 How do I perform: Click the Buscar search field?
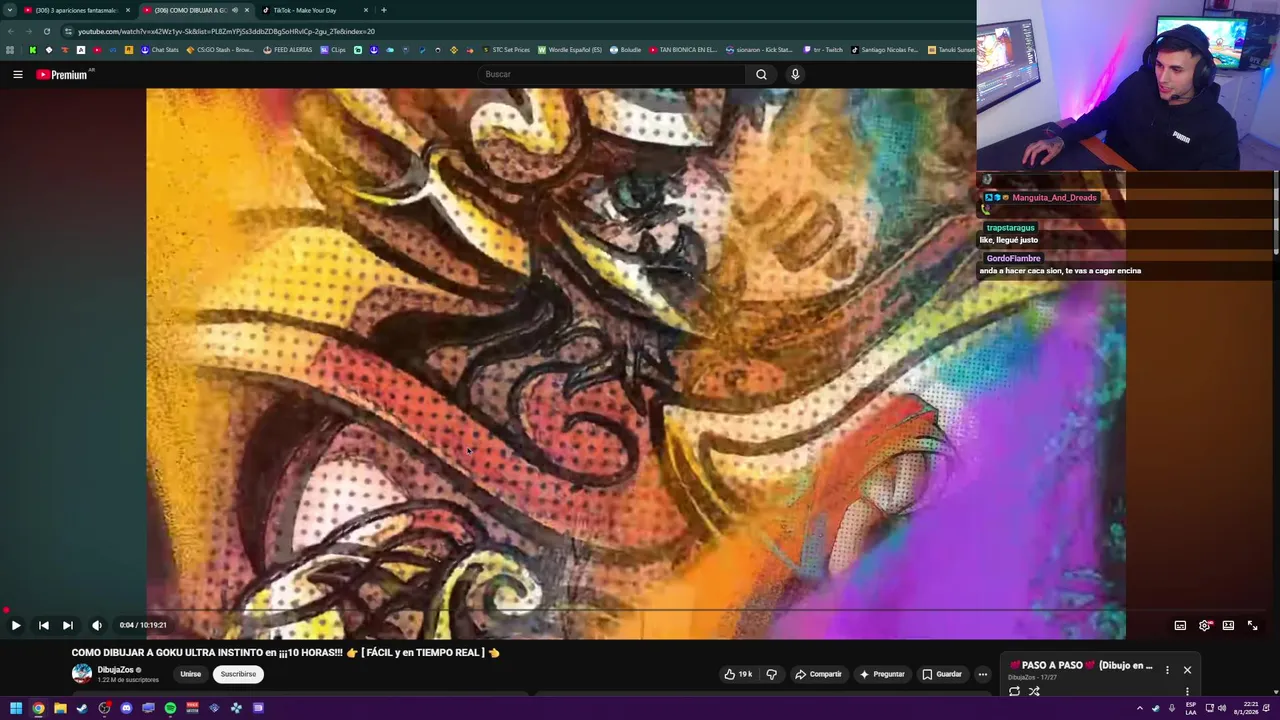point(612,74)
